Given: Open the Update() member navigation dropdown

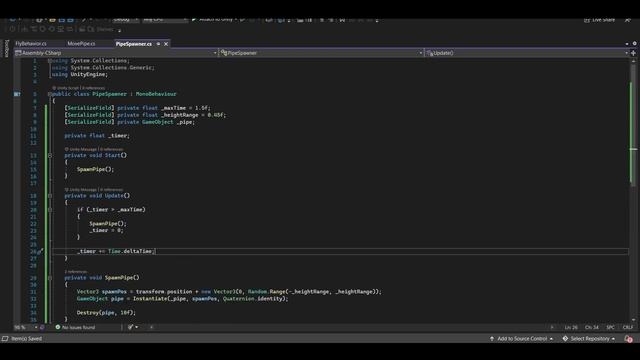Looking at the screenshot, I should (x=527, y=53).
